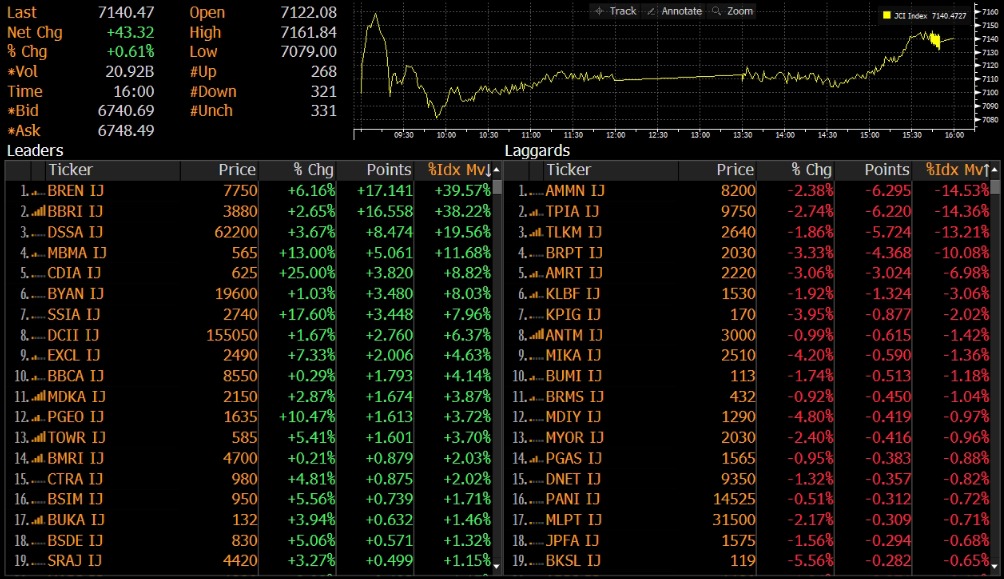Select BKSL IJ ticker row
Screen dimensions: 1004x579
tap(748, 560)
